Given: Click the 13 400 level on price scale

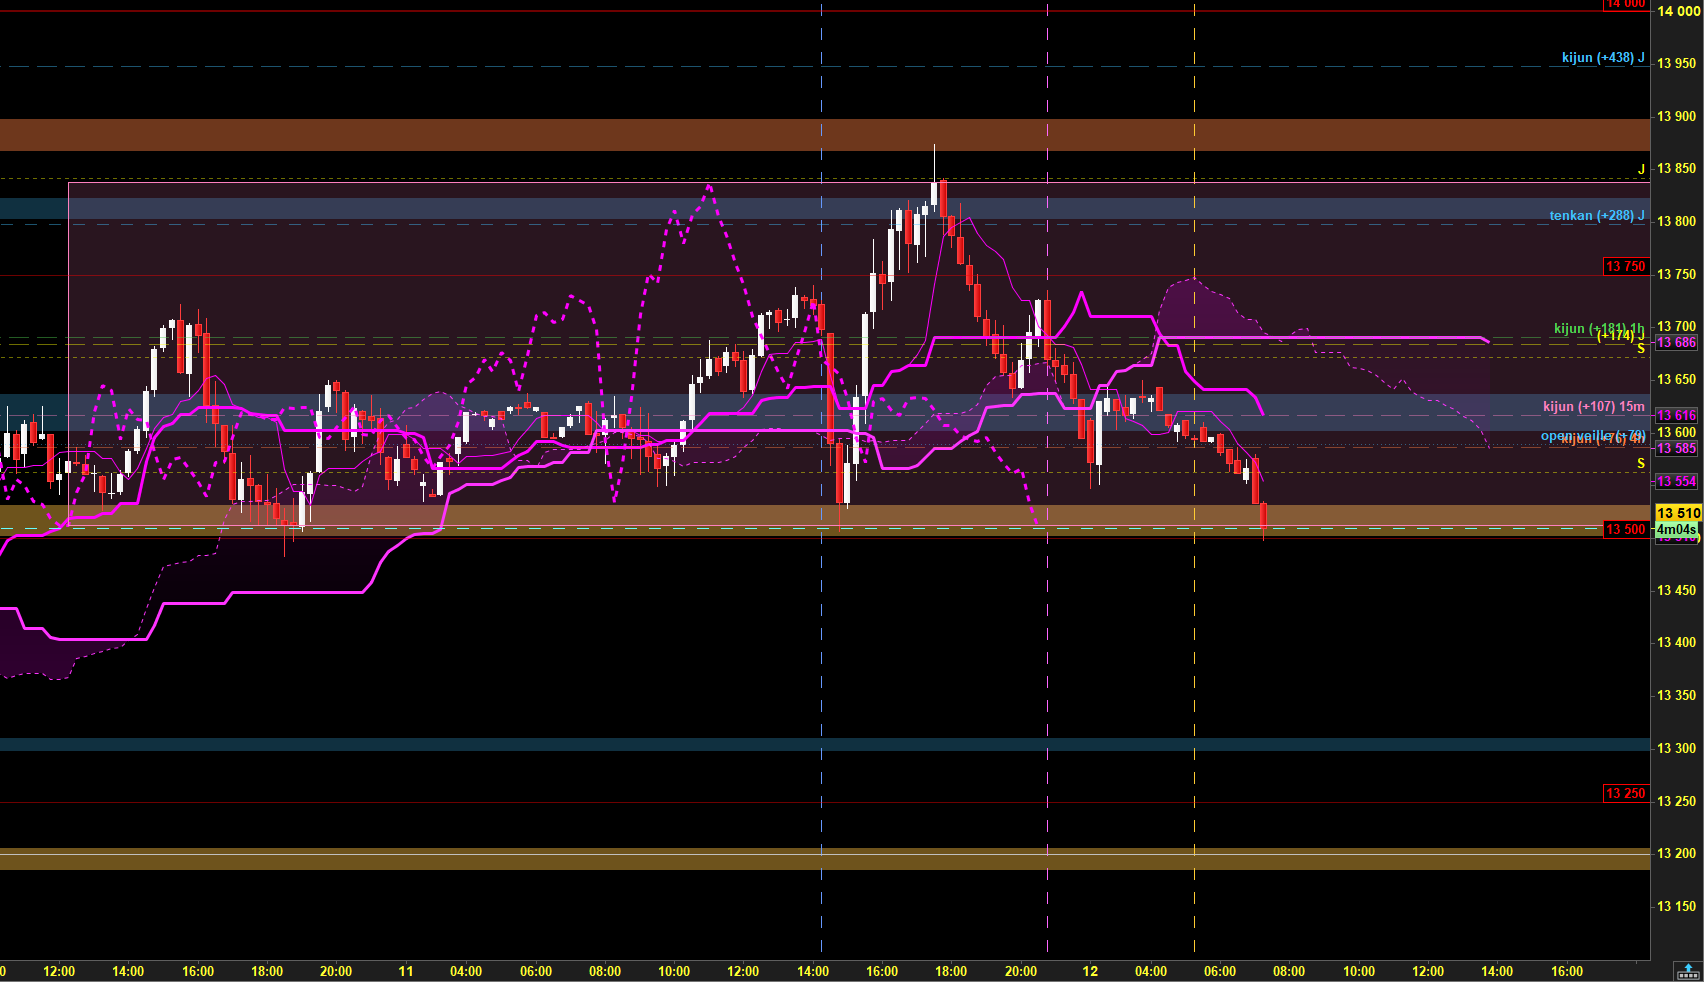Looking at the screenshot, I should coord(1677,642).
